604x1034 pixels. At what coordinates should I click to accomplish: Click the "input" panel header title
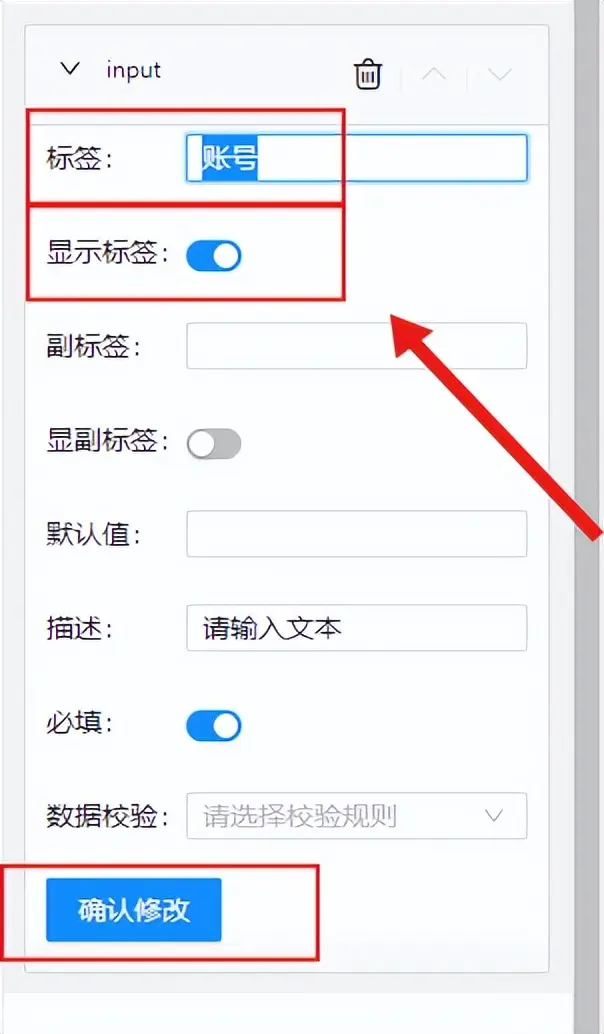(133, 70)
